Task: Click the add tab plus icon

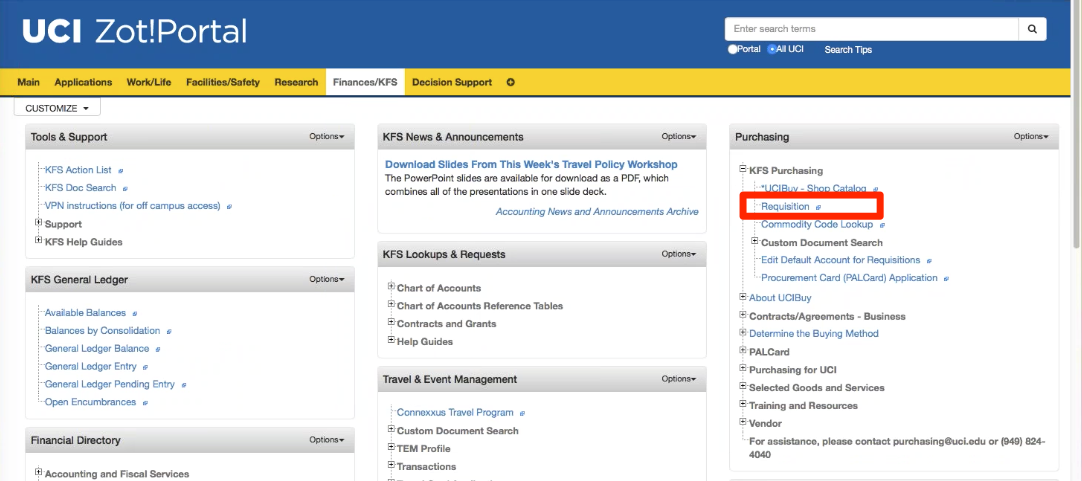Action: [511, 82]
